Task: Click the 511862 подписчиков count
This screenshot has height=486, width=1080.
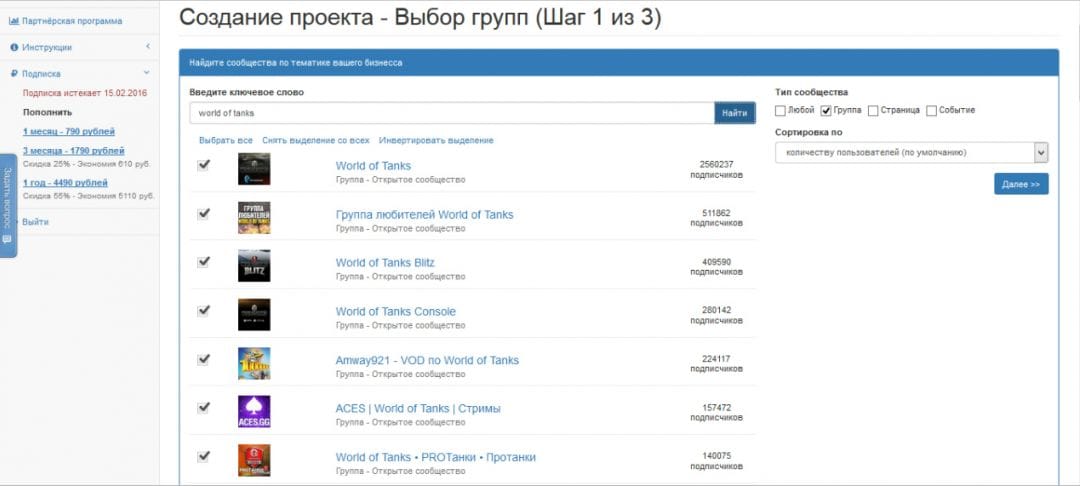Action: 716,218
